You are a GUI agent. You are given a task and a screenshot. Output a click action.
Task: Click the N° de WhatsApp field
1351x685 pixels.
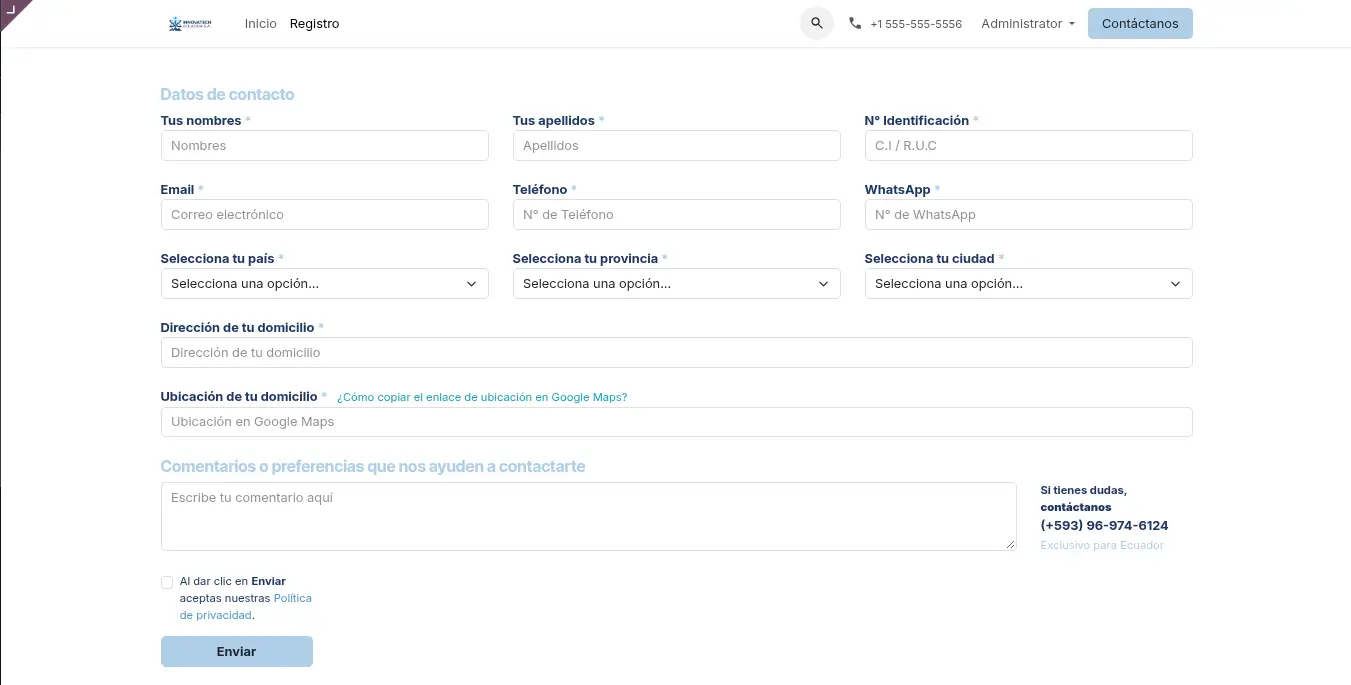pos(1029,215)
